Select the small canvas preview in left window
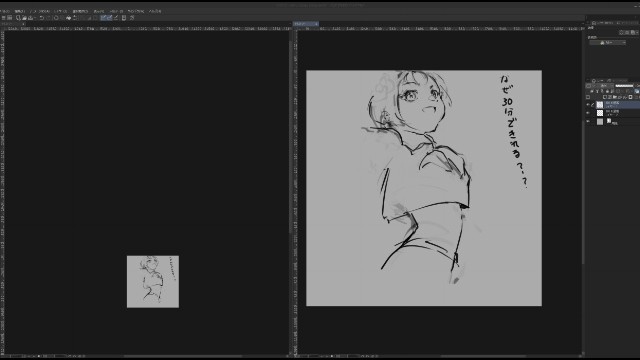The width and height of the screenshot is (640, 360). 153,282
